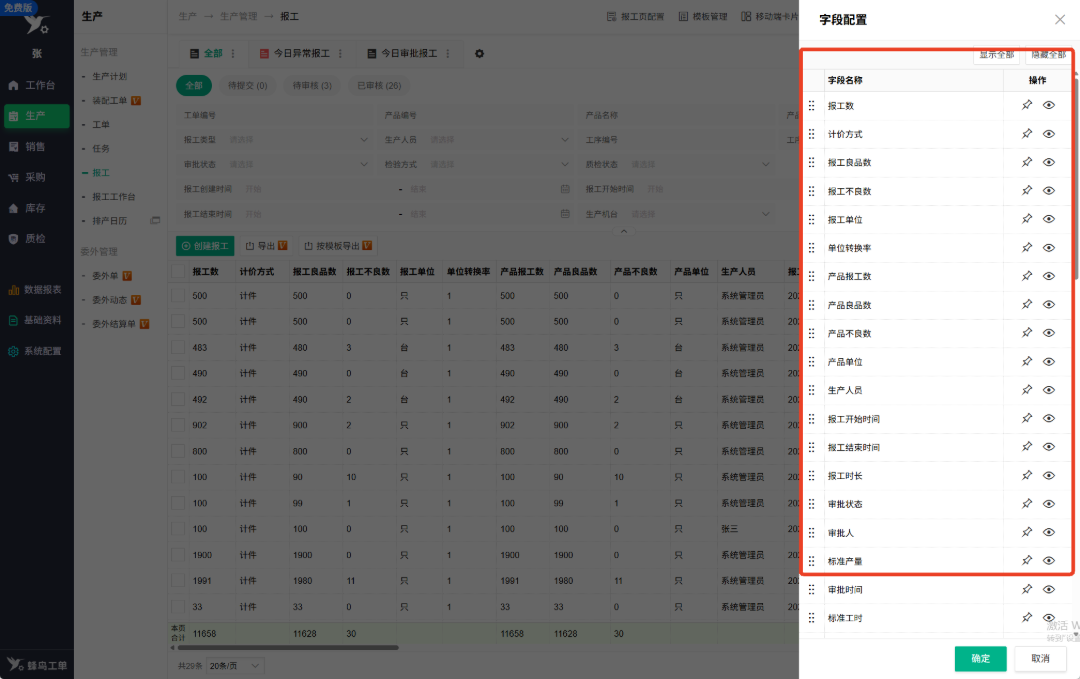This screenshot has width=1080, height=679.
Task: Click the 创建报工 button
Action: click(205, 246)
